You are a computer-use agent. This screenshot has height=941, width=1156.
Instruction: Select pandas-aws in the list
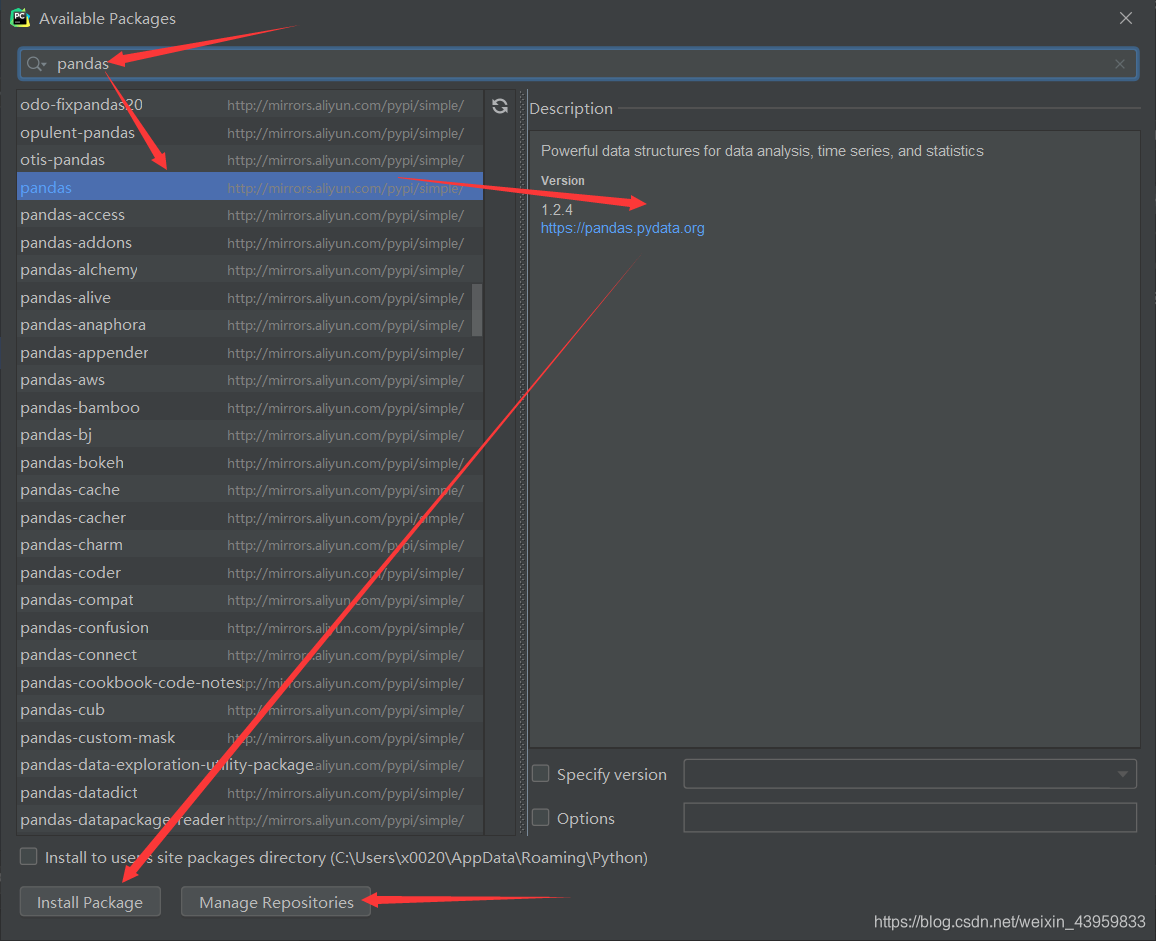coord(250,380)
